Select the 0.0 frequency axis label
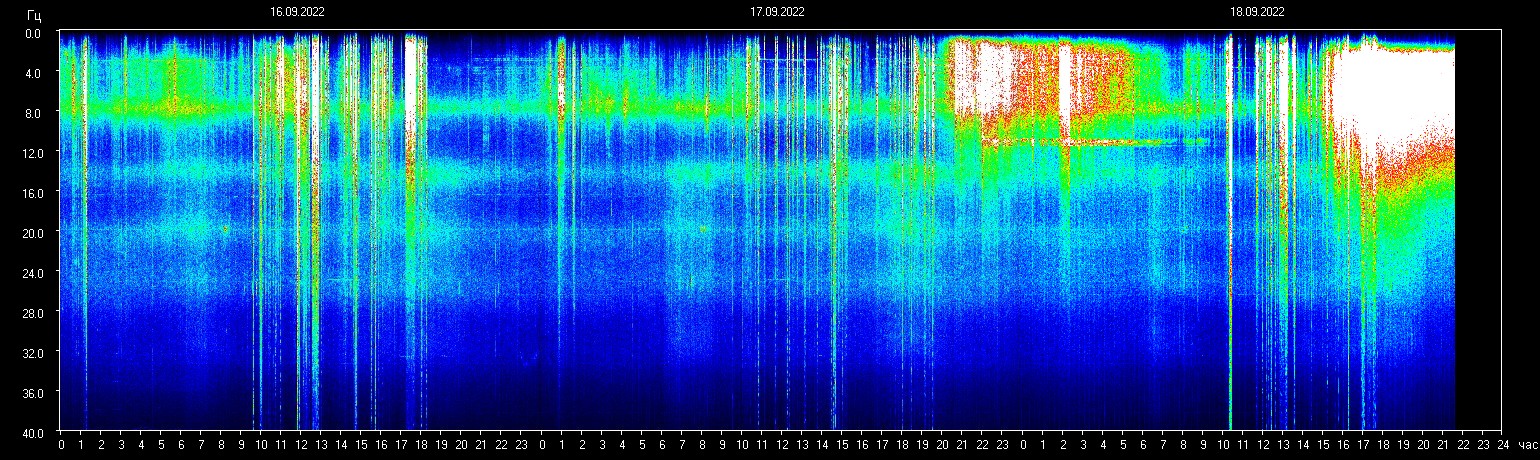The height and width of the screenshot is (460, 1540). pos(33,33)
